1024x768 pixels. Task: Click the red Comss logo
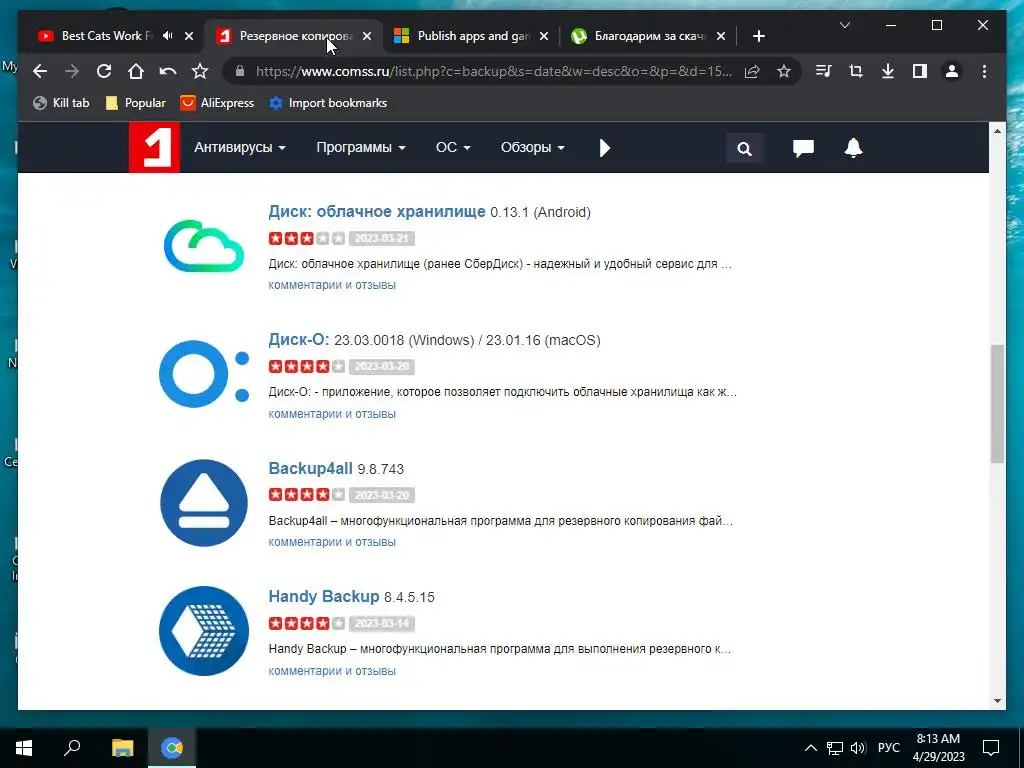(x=154, y=148)
